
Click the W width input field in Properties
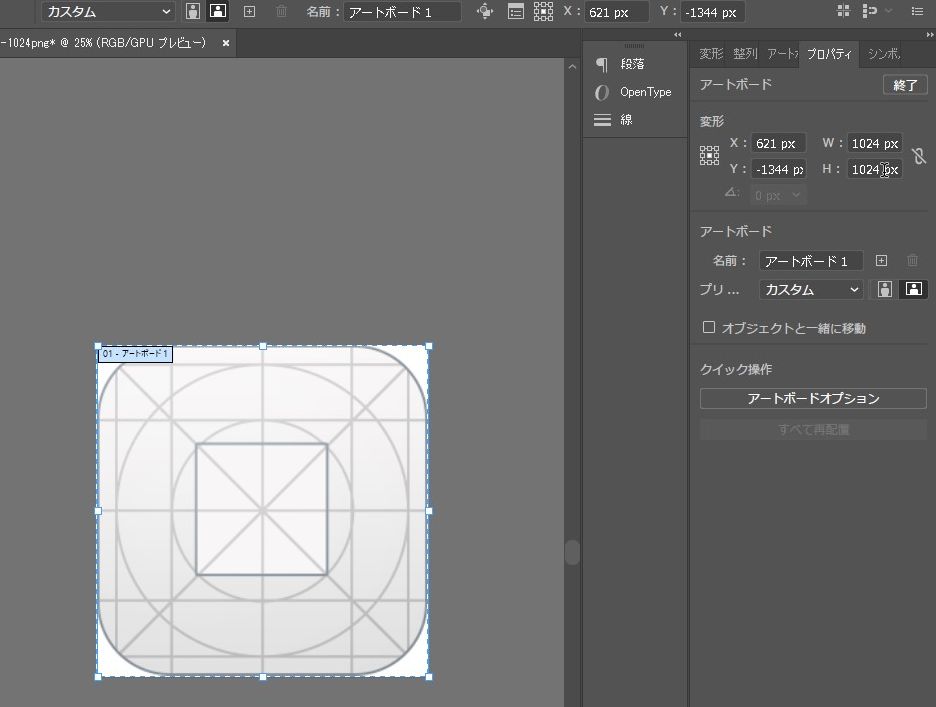(874, 143)
